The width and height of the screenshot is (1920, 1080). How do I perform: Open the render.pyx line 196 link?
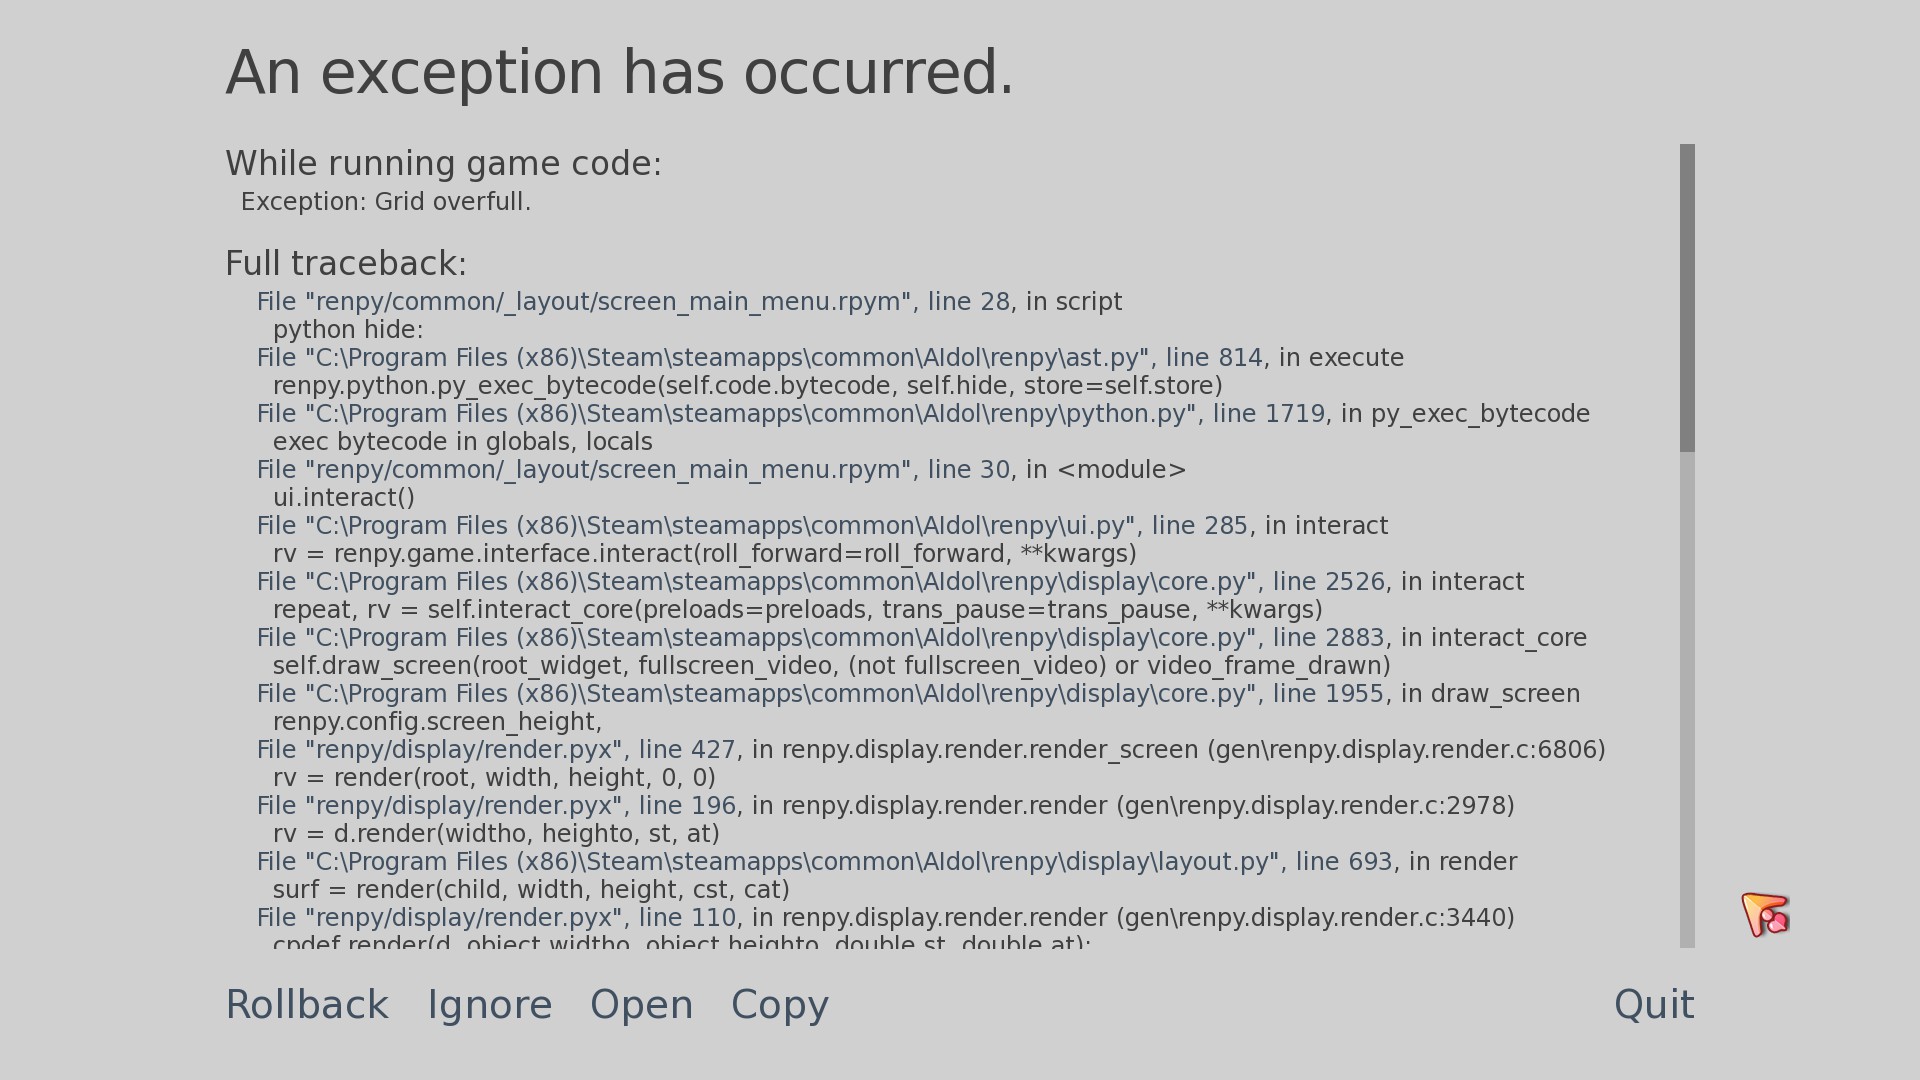click(496, 806)
